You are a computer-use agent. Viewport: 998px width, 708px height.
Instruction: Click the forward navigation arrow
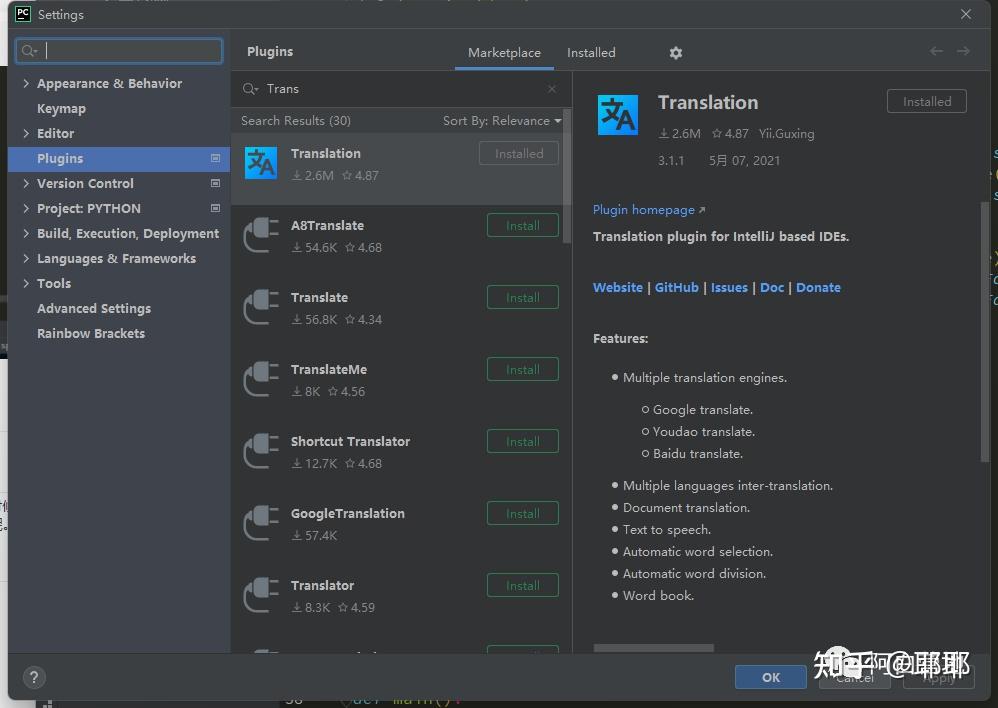click(x=963, y=51)
